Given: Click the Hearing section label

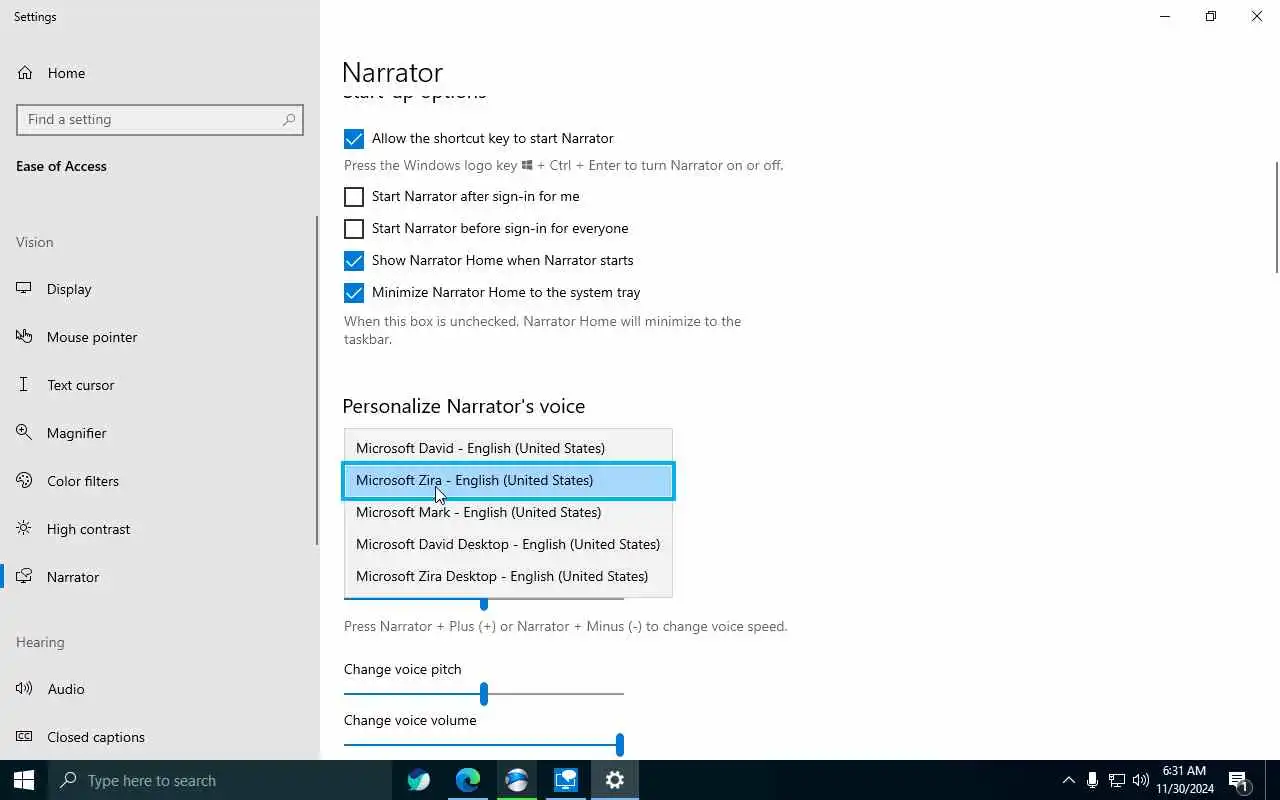Looking at the screenshot, I should pos(40,642).
